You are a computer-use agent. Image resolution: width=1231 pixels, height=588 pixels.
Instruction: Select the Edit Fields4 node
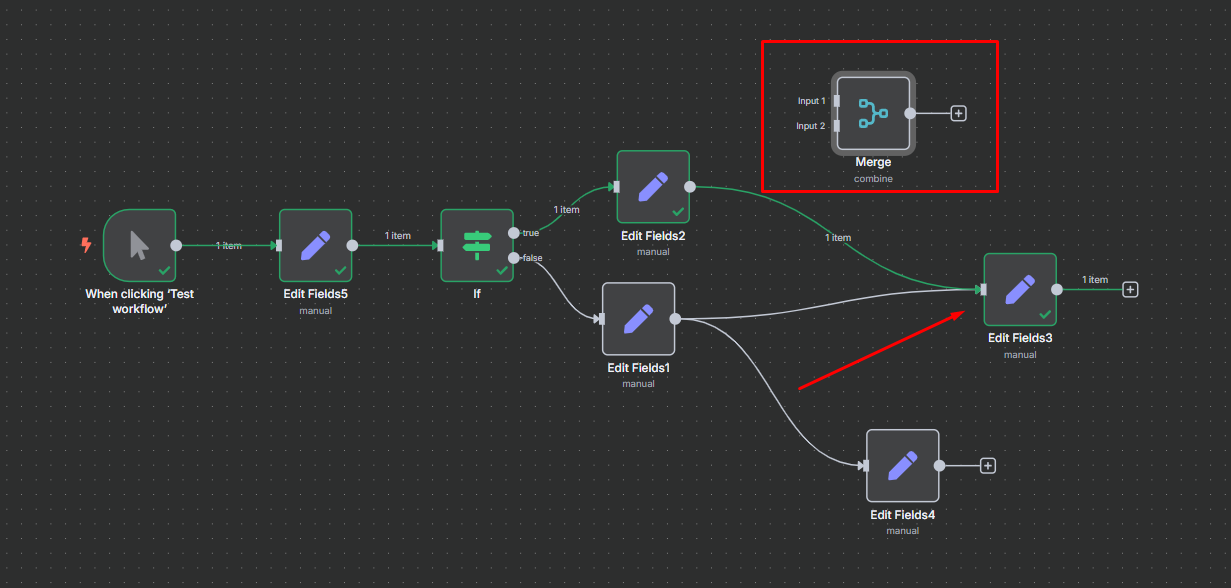[x=902, y=465]
